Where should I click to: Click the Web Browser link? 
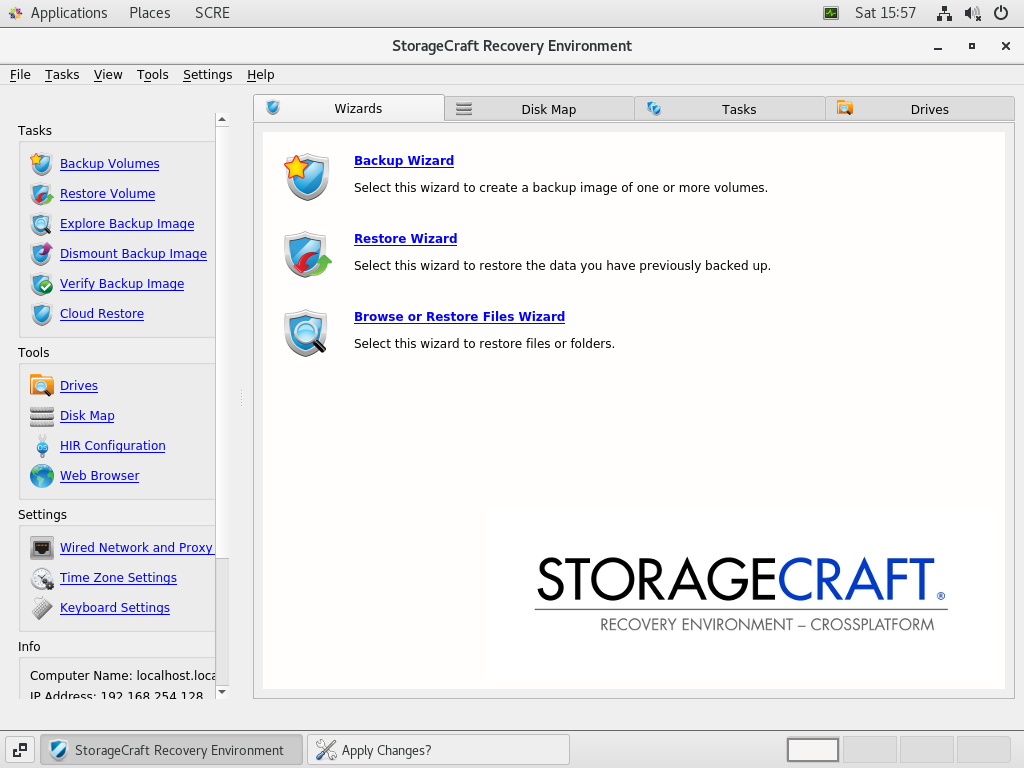click(100, 475)
